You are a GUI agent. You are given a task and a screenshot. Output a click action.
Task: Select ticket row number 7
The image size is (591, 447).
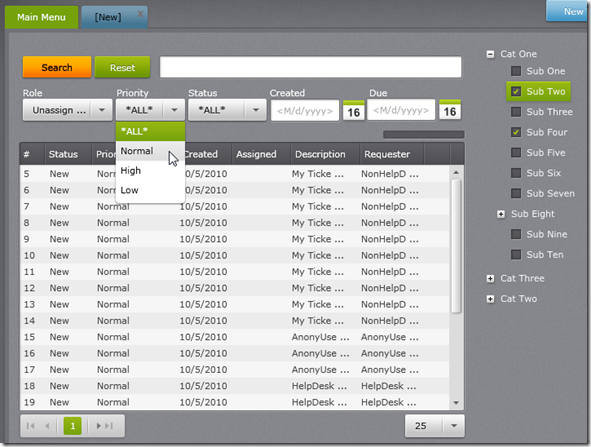234,207
